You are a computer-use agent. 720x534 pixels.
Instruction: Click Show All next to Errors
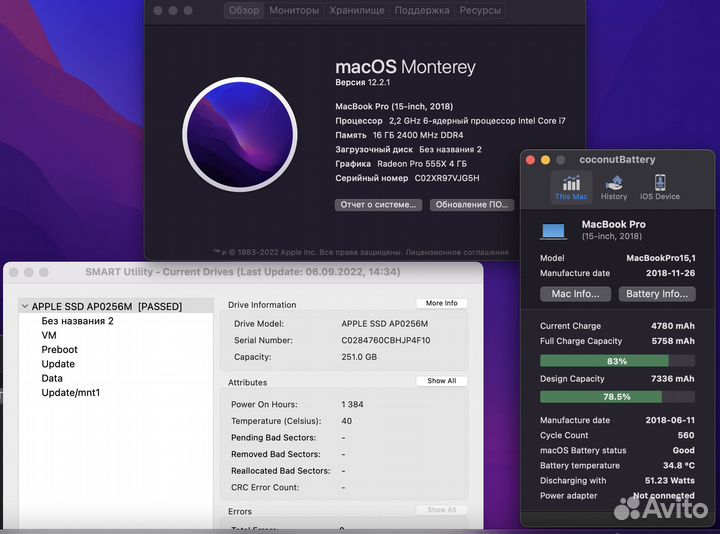coord(442,510)
